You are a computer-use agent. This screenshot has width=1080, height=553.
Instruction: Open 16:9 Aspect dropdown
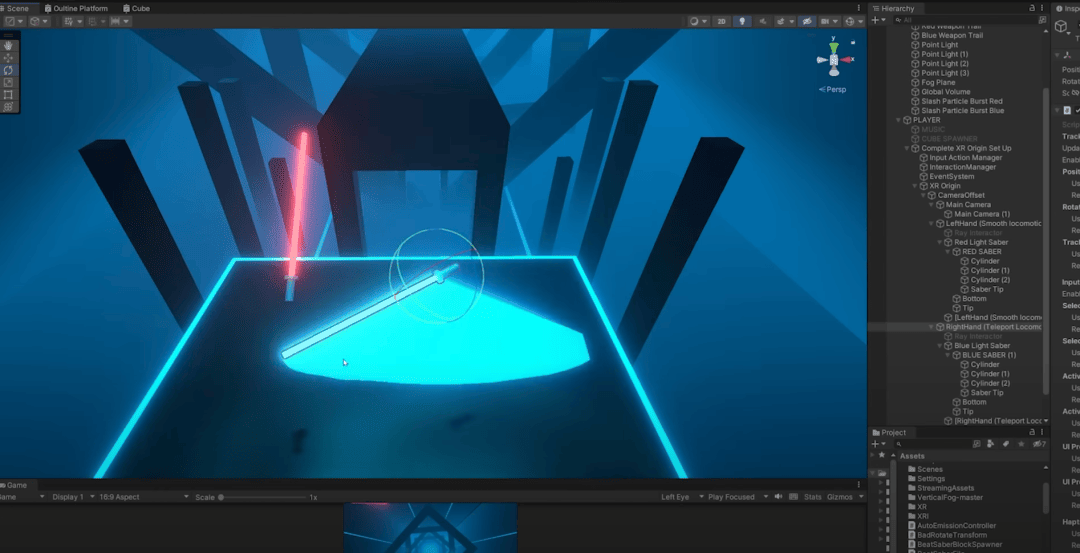point(144,497)
